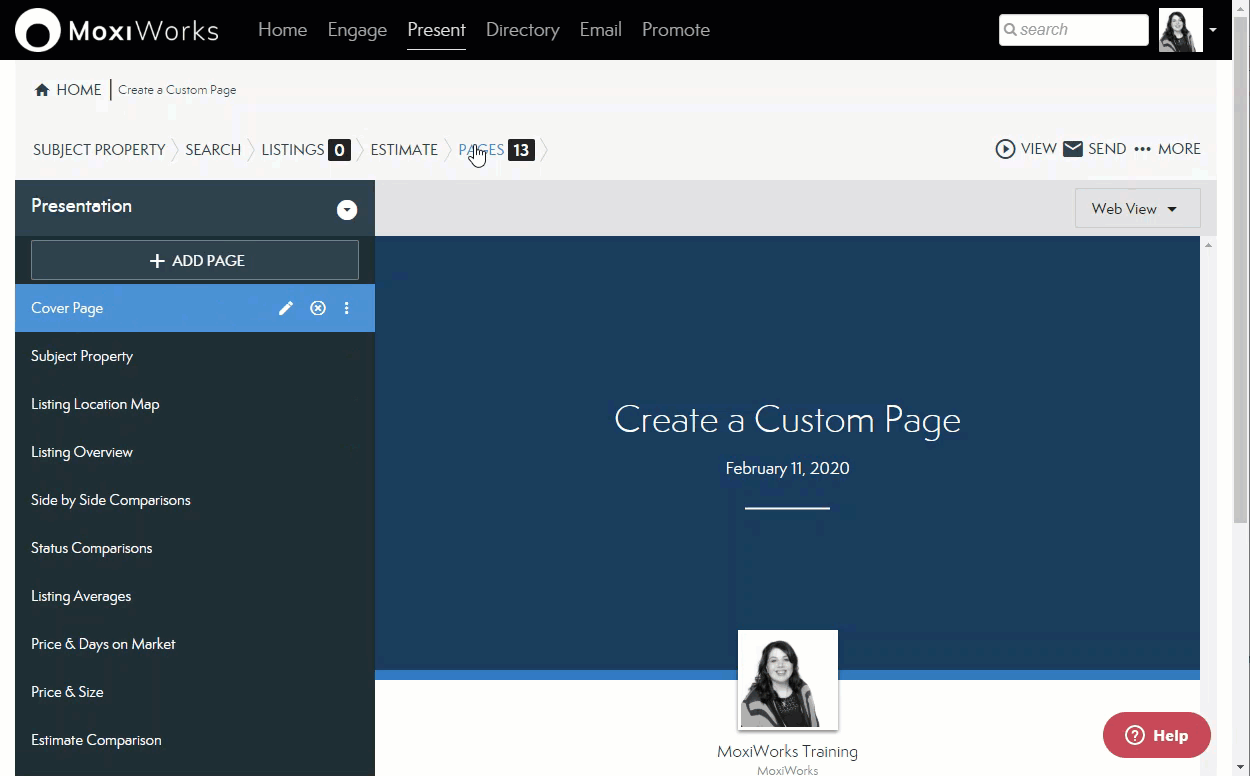Screen dimensions: 1250x776
Task: Click the magnifier icon in search box
Action: point(1010,30)
